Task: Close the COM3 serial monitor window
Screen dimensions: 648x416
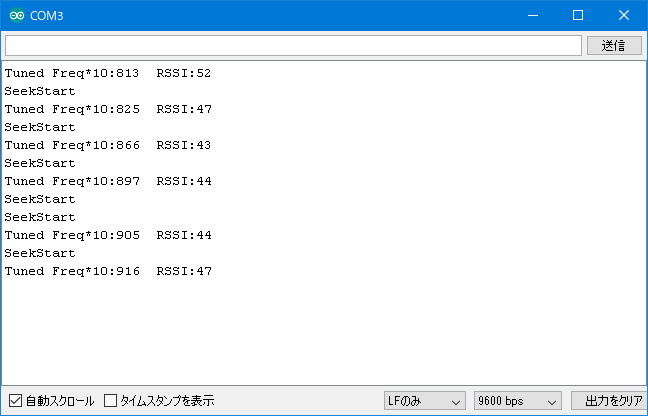Action: [624, 16]
